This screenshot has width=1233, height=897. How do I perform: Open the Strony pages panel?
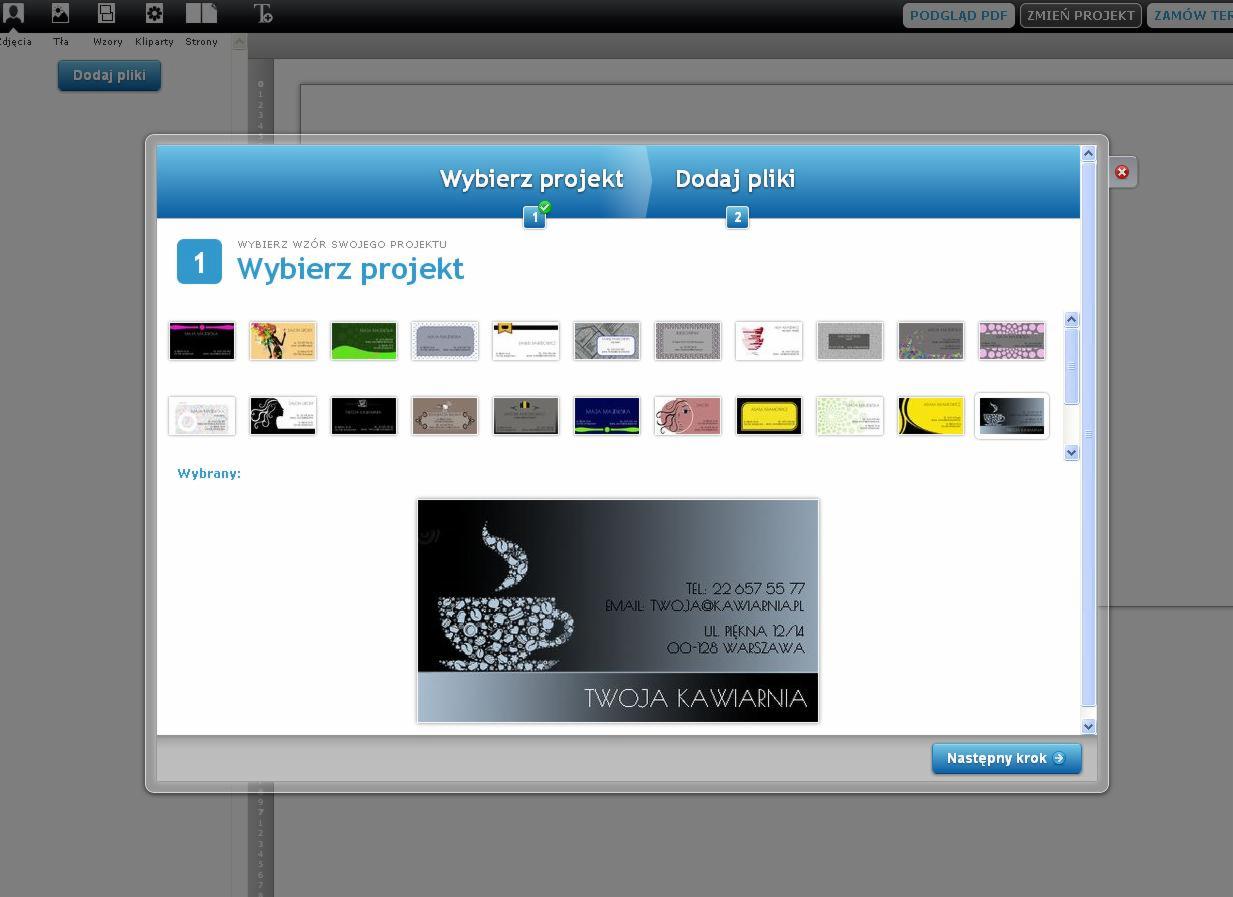tap(200, 15)
